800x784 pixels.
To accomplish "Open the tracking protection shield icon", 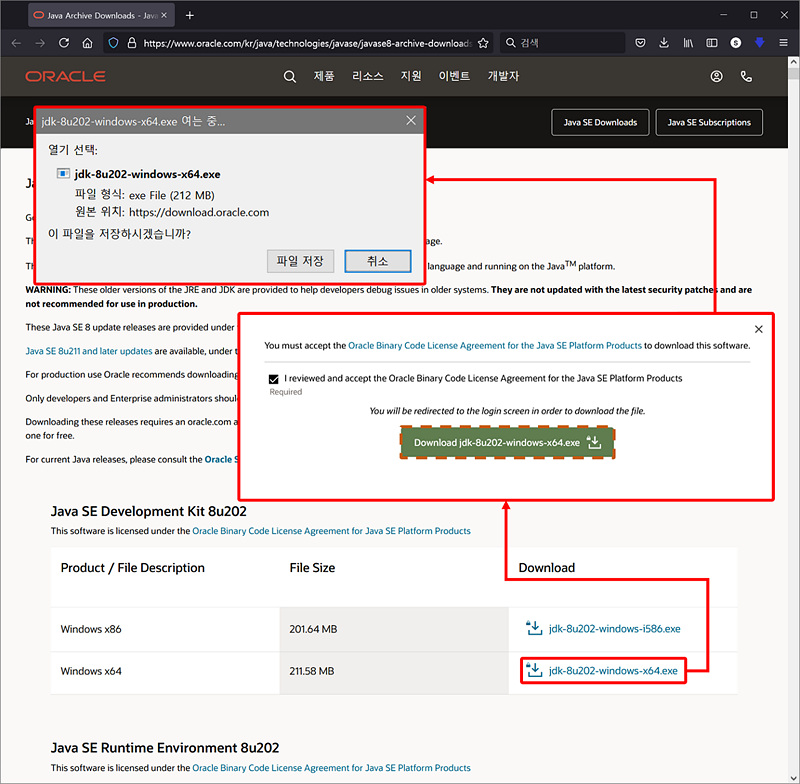I will pyautogui.click(x=113, y=43).
